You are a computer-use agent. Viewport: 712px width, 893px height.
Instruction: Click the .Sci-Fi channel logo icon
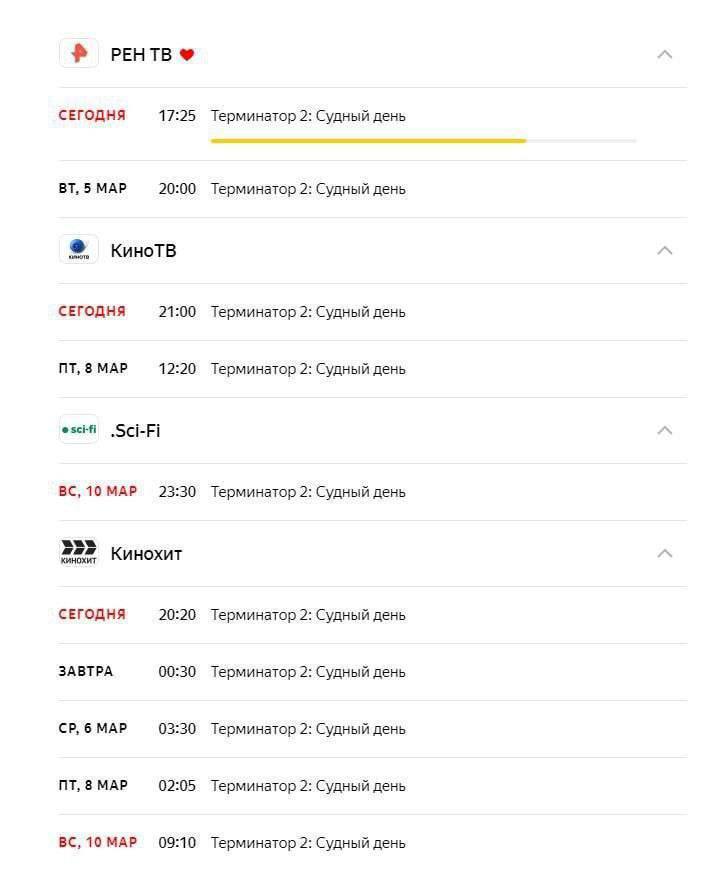(79, 429)
